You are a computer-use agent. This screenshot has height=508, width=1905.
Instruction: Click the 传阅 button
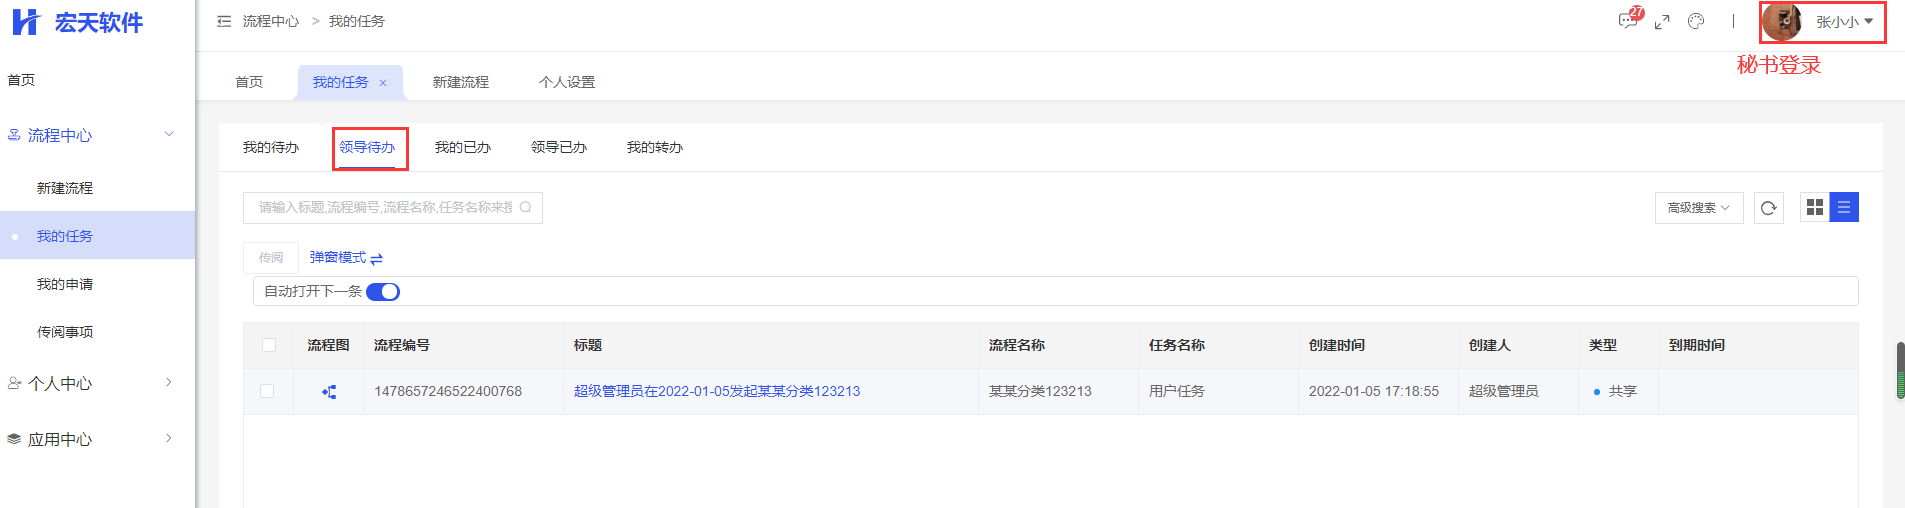coord(271,258)
